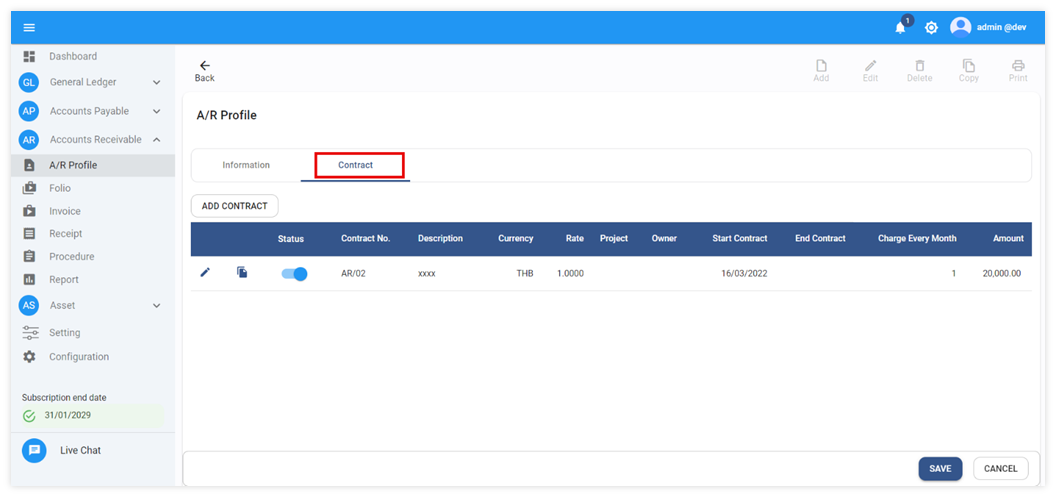The image size is (1056, 497).
Task: Open Invoice in the sidebar
Action: [x=65, y=211]
